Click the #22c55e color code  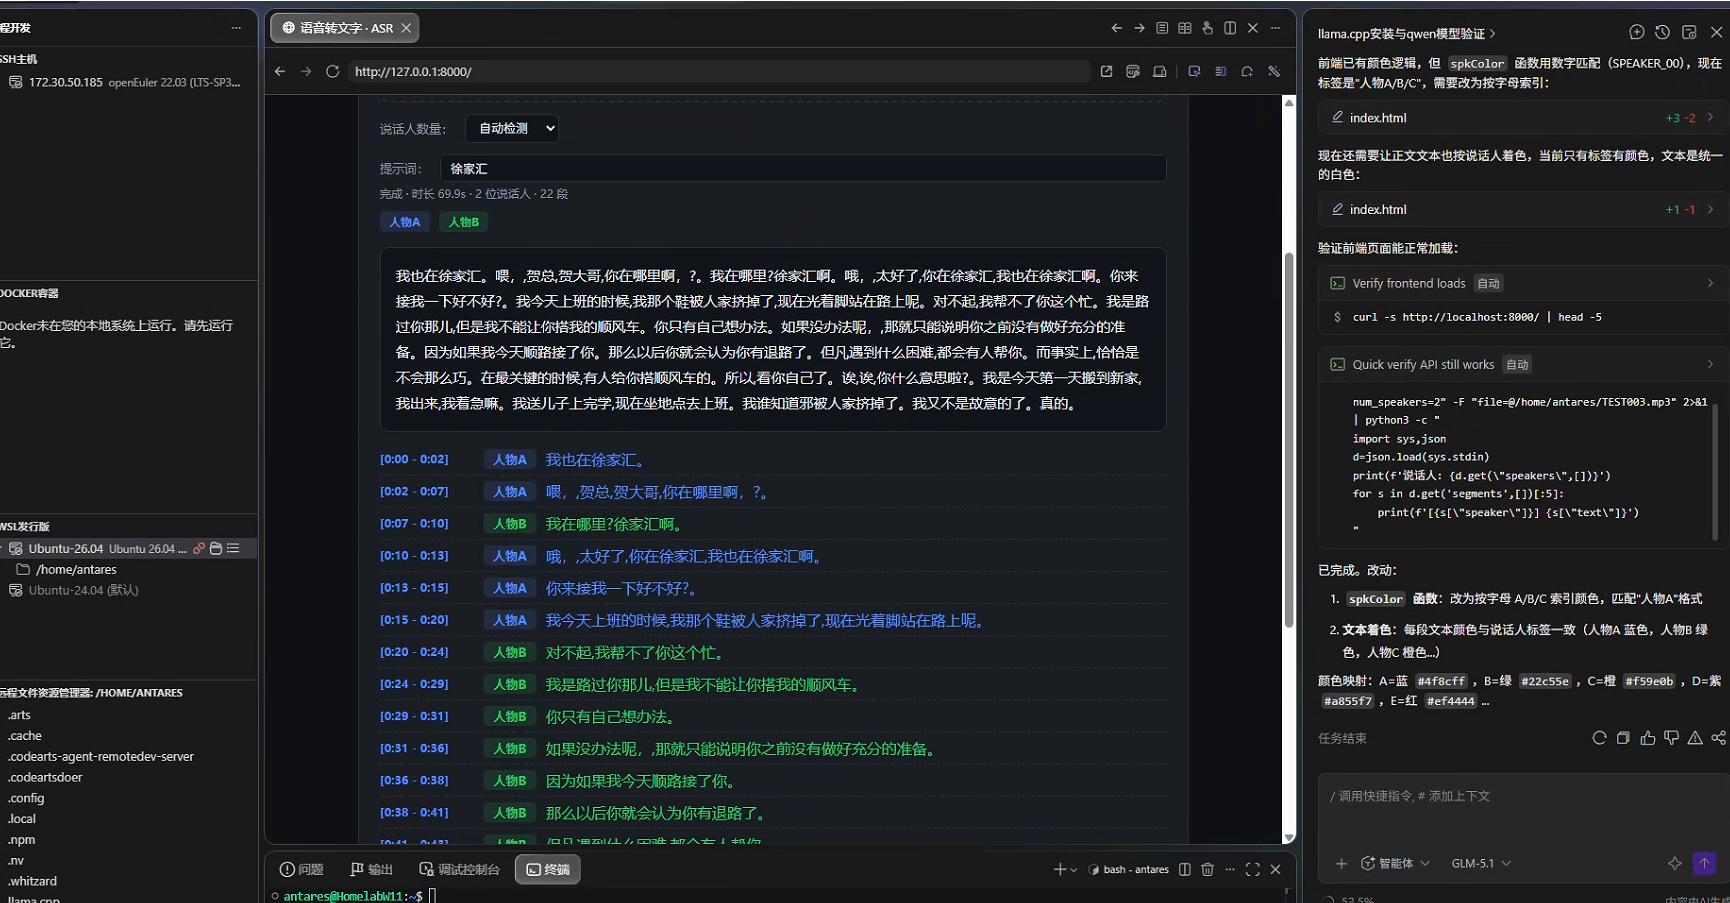1545,681
